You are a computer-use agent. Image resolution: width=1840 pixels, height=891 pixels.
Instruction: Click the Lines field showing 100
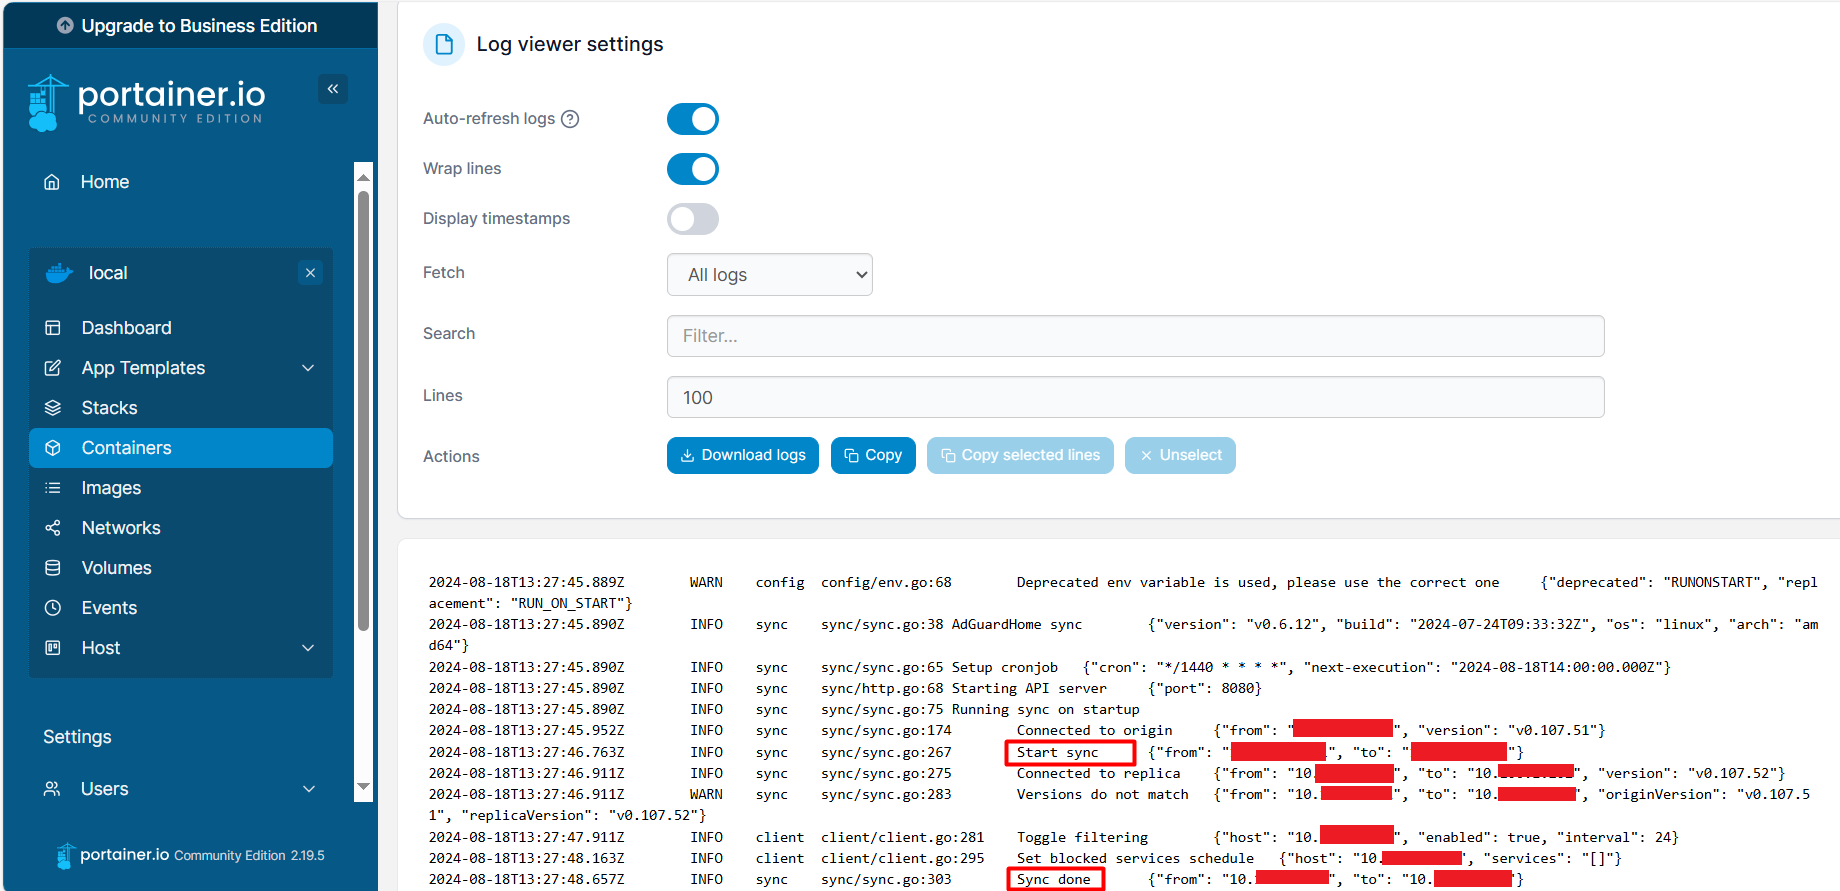(1136, 397)
